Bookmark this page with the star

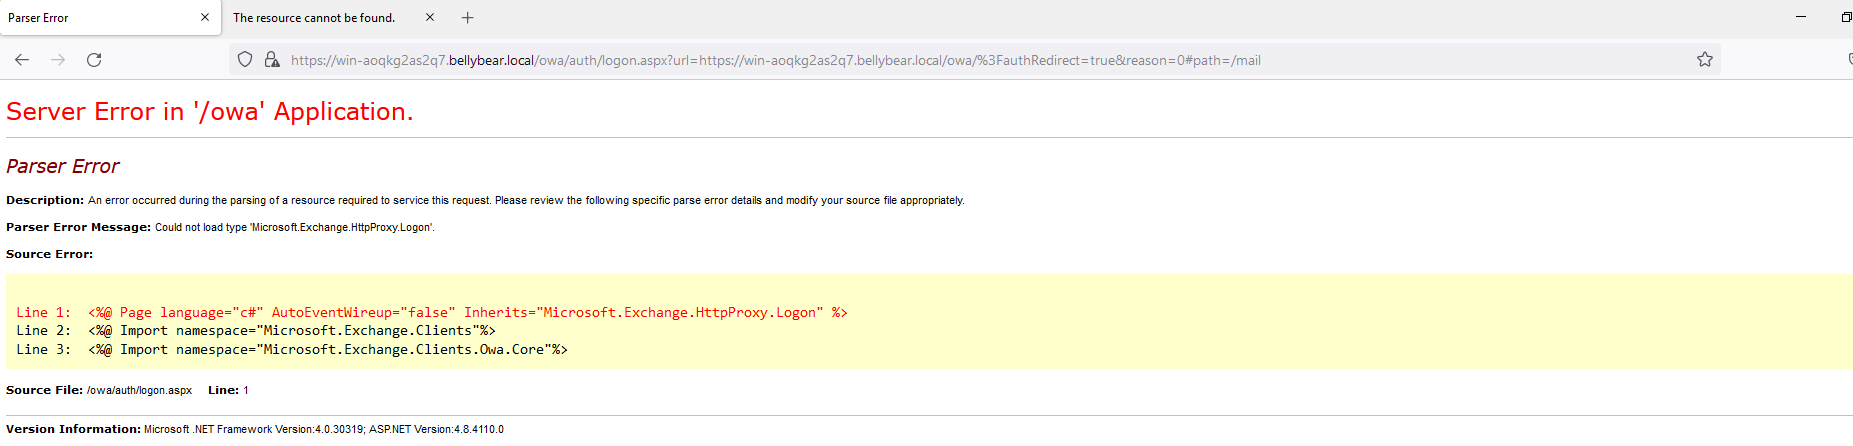(1705, 60)
